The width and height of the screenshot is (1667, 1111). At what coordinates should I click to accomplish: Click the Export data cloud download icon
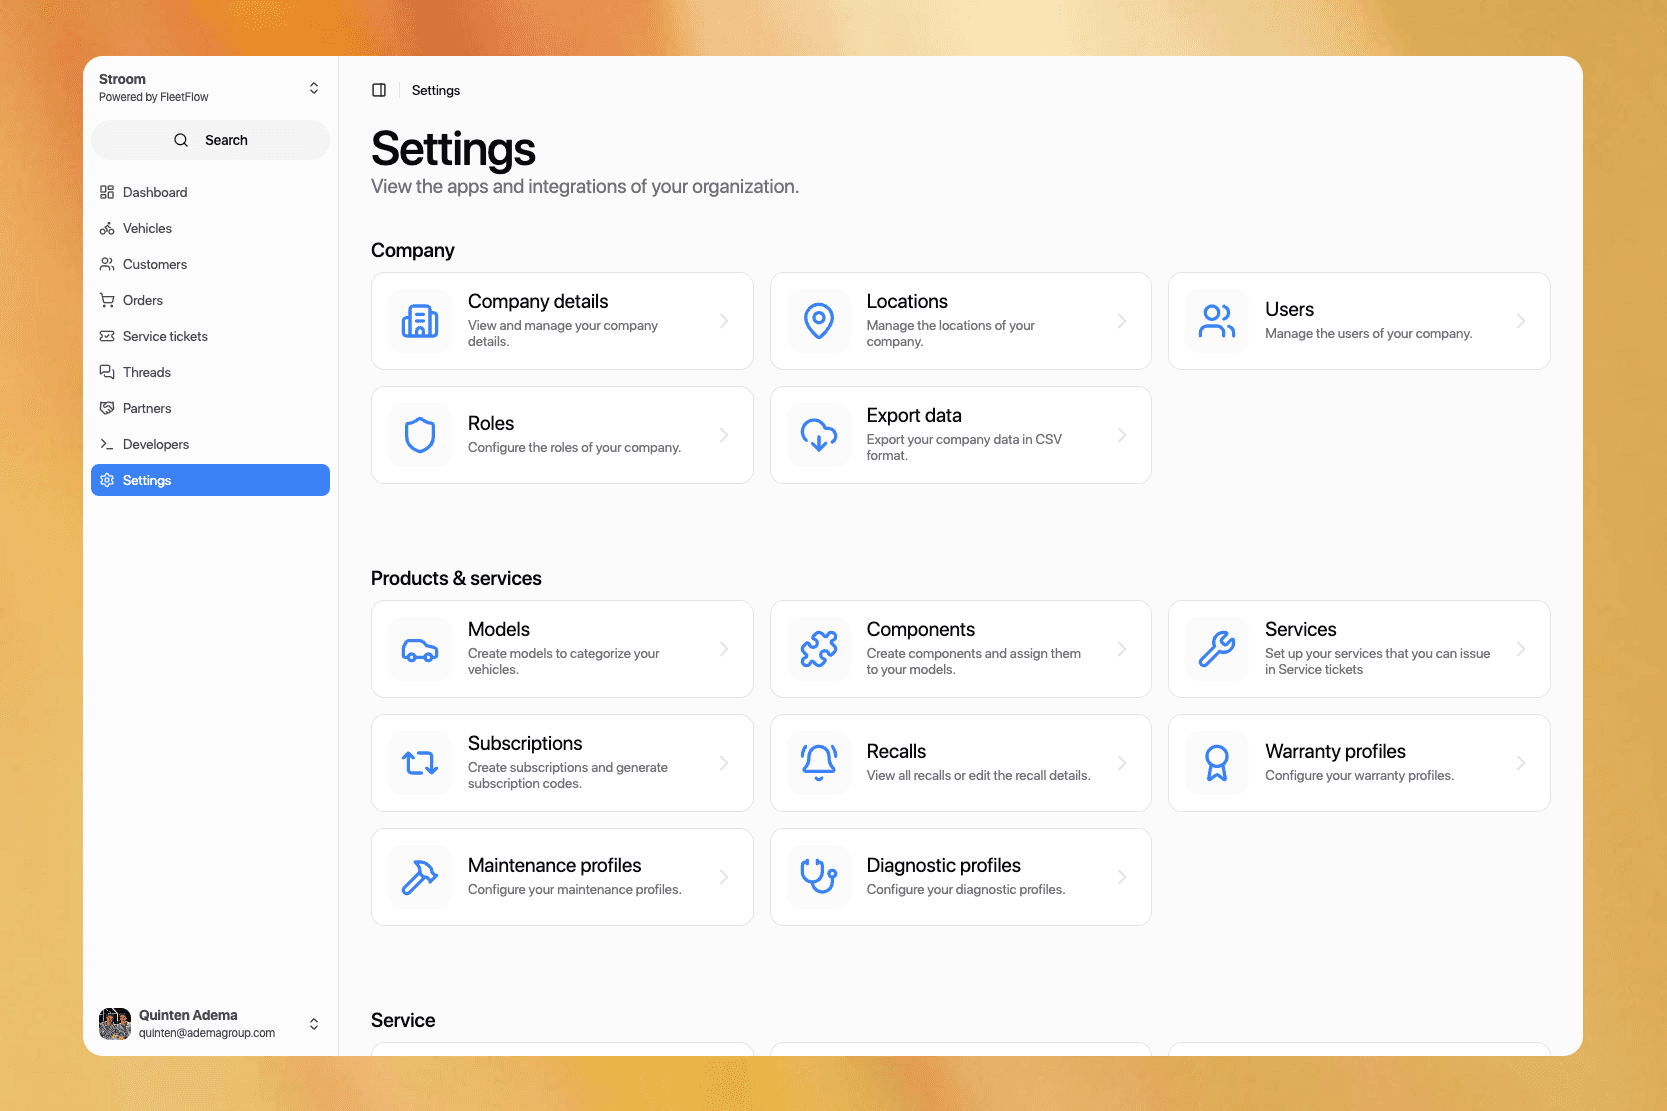(819, 435)
